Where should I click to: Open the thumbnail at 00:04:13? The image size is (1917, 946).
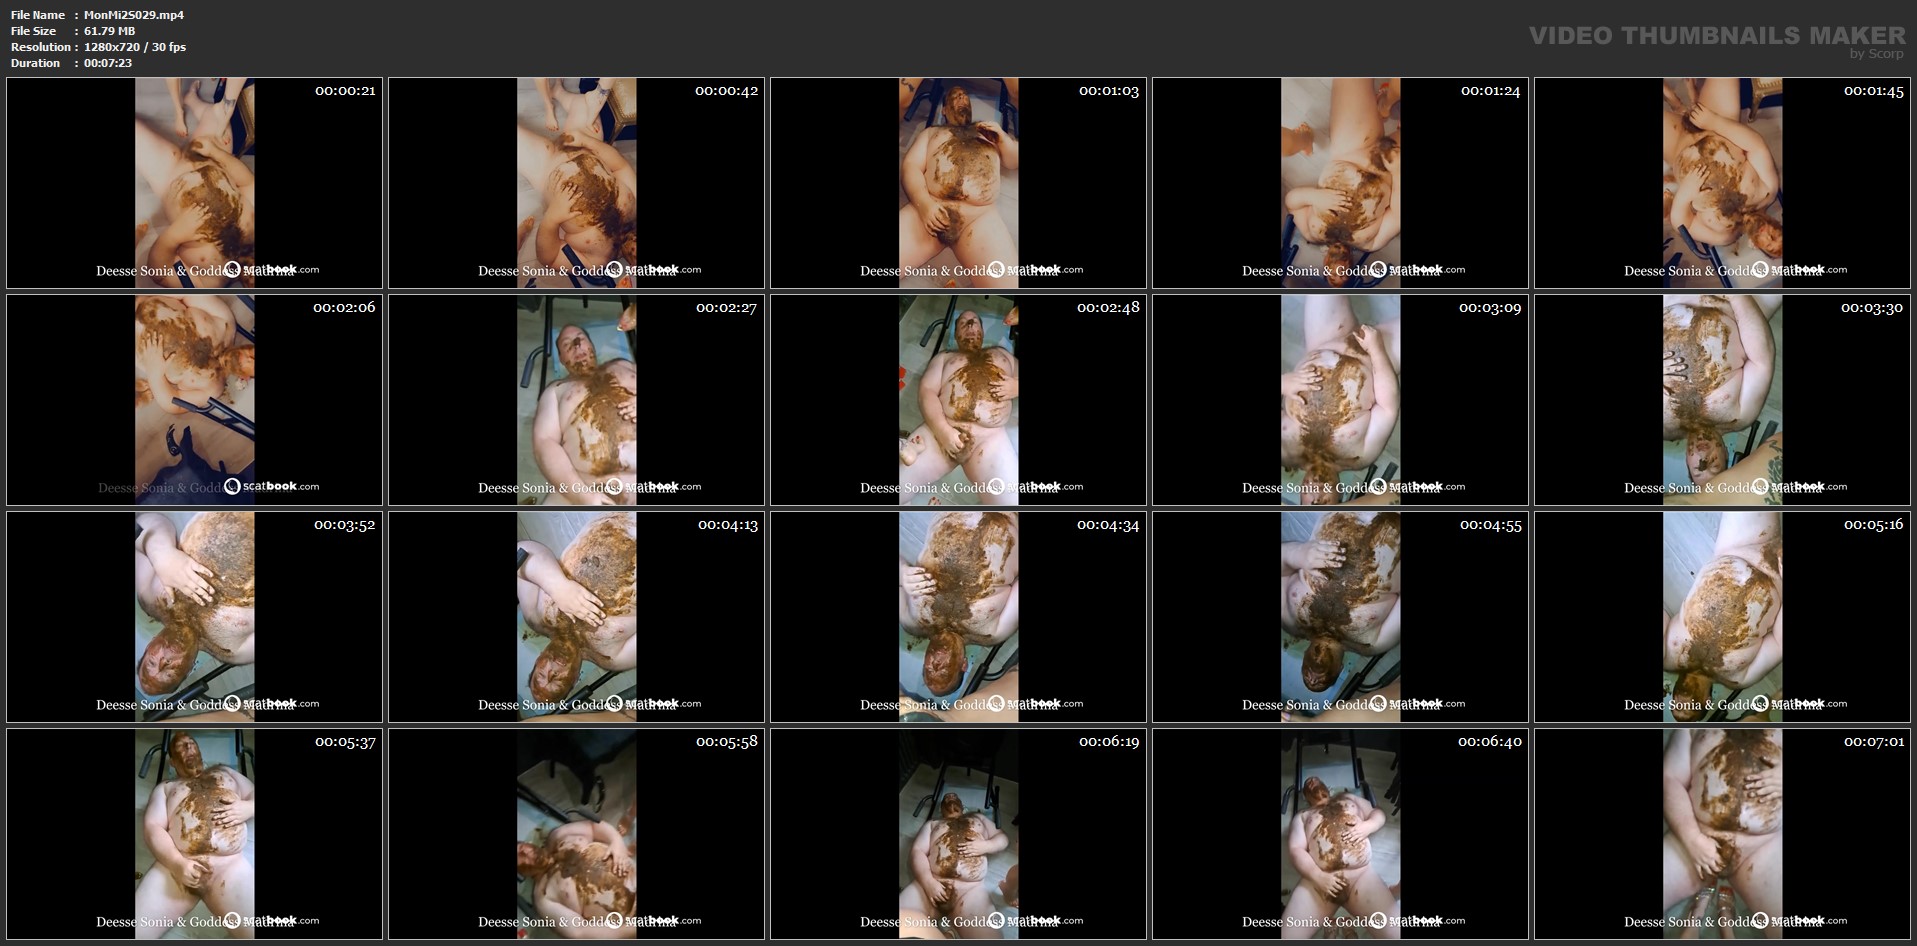[x=576, y=617]
